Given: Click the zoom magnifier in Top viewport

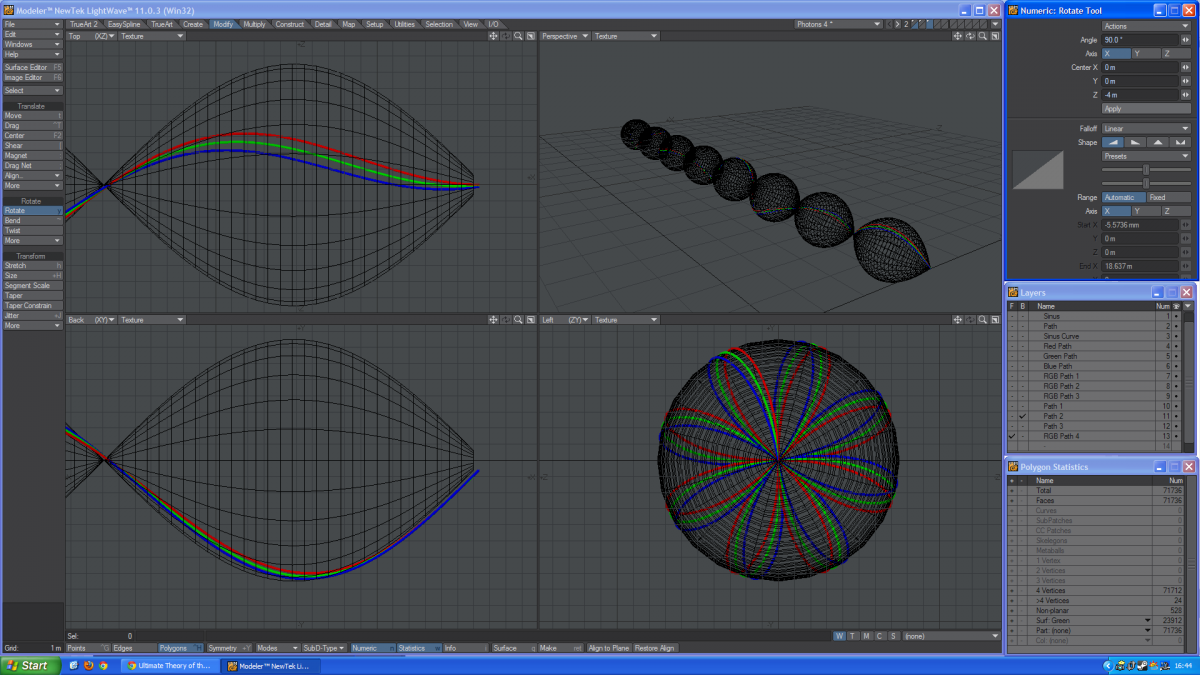Looking at the screenshot, I should [x=518, y=36].
